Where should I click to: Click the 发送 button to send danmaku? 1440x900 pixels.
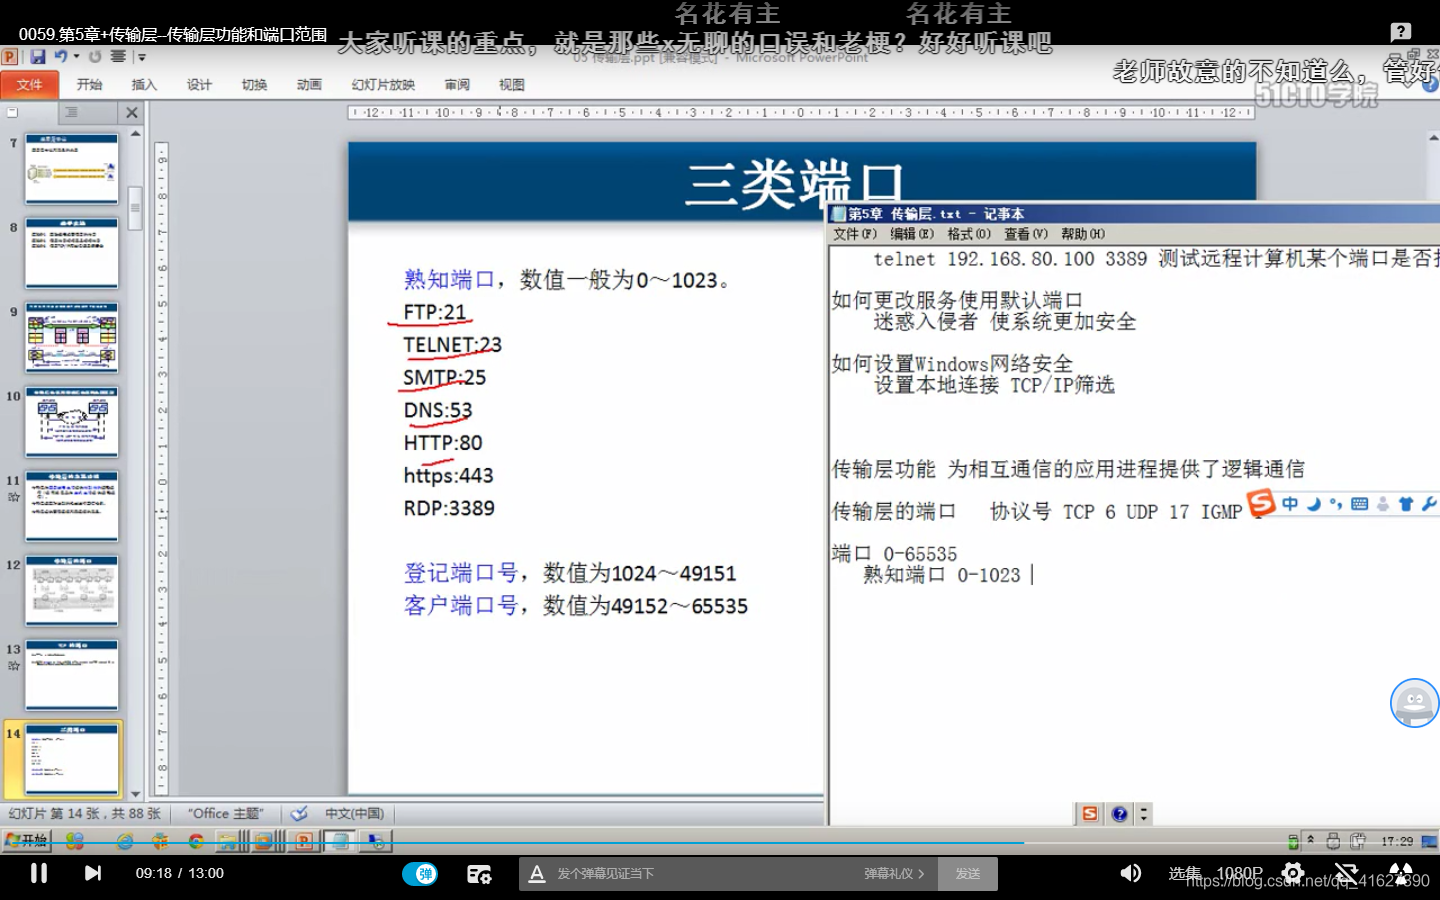tap(966, 873)
